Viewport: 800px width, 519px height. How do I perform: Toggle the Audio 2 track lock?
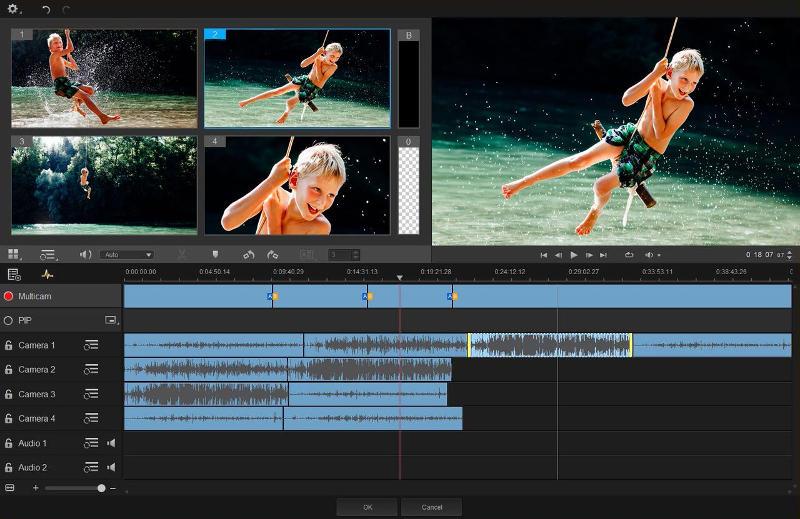tap(9, 467)
